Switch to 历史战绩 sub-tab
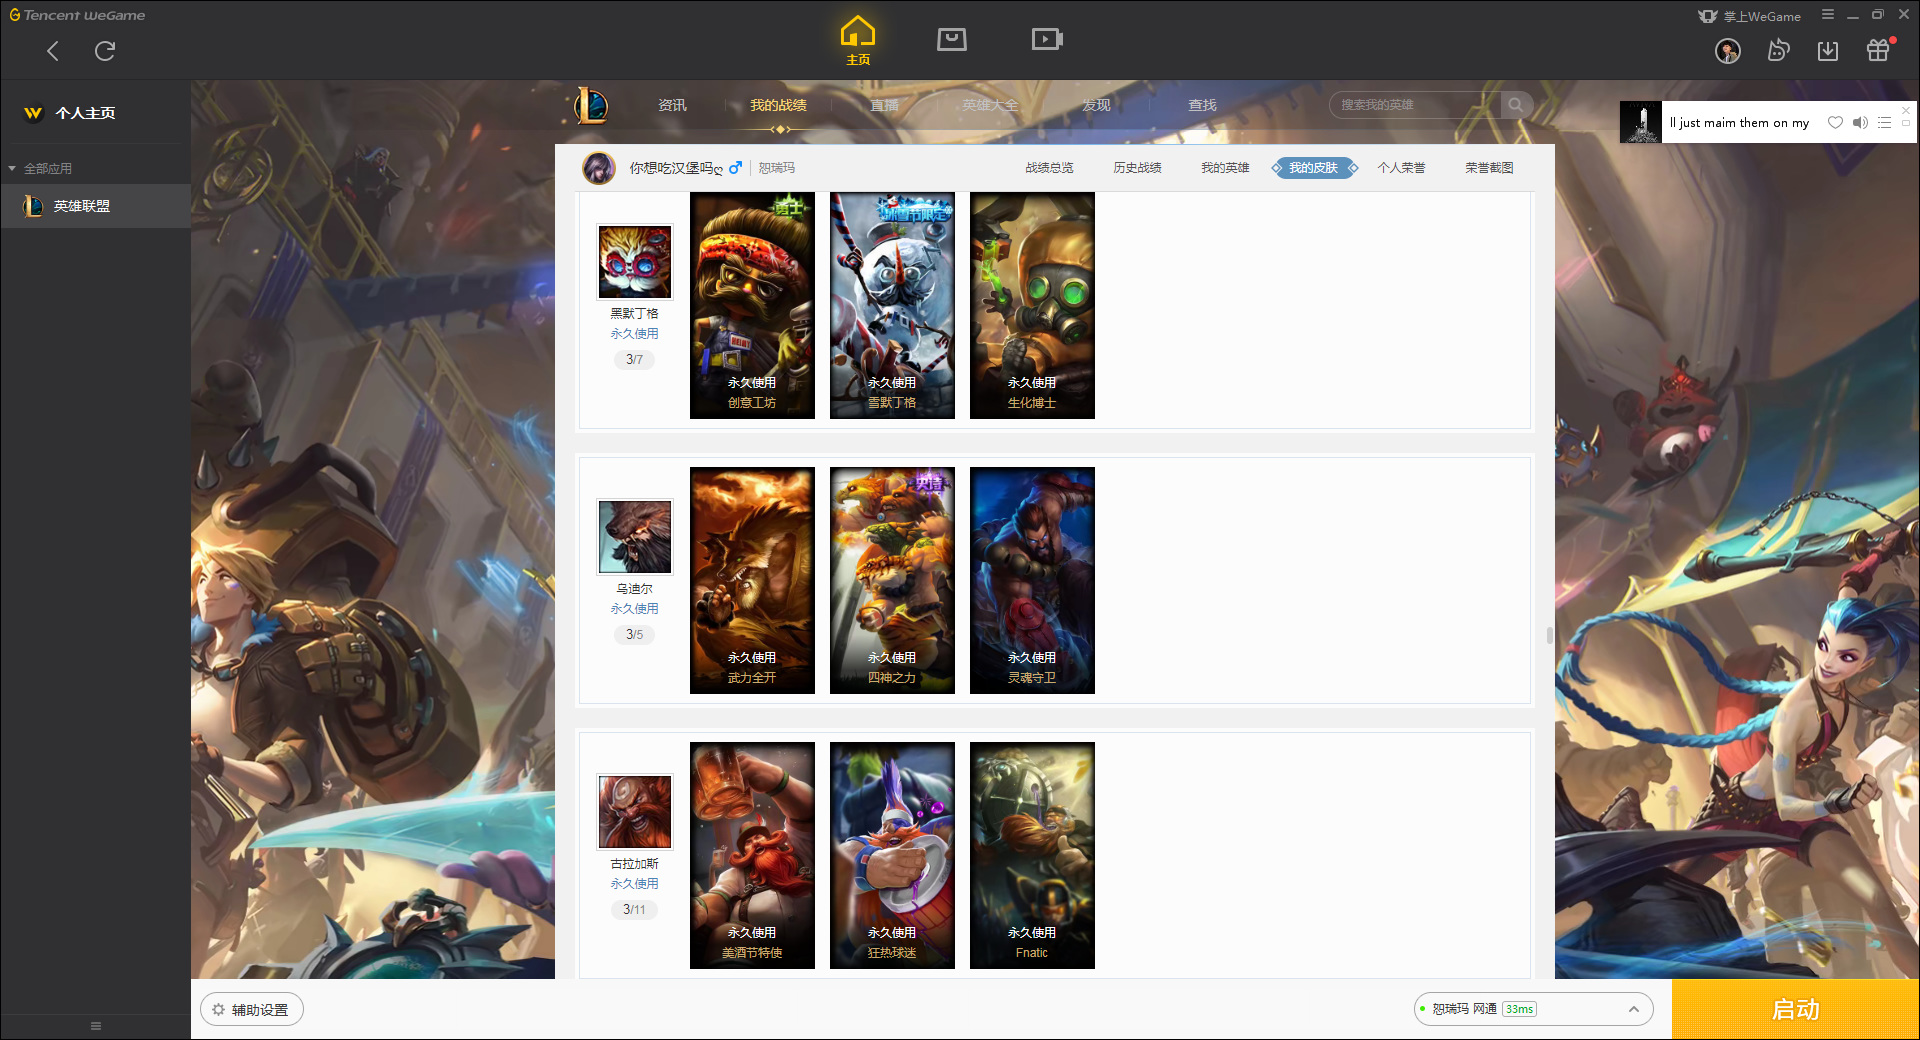The height and width of the screenshot is (1040, 1920). tap(1137, 168)
